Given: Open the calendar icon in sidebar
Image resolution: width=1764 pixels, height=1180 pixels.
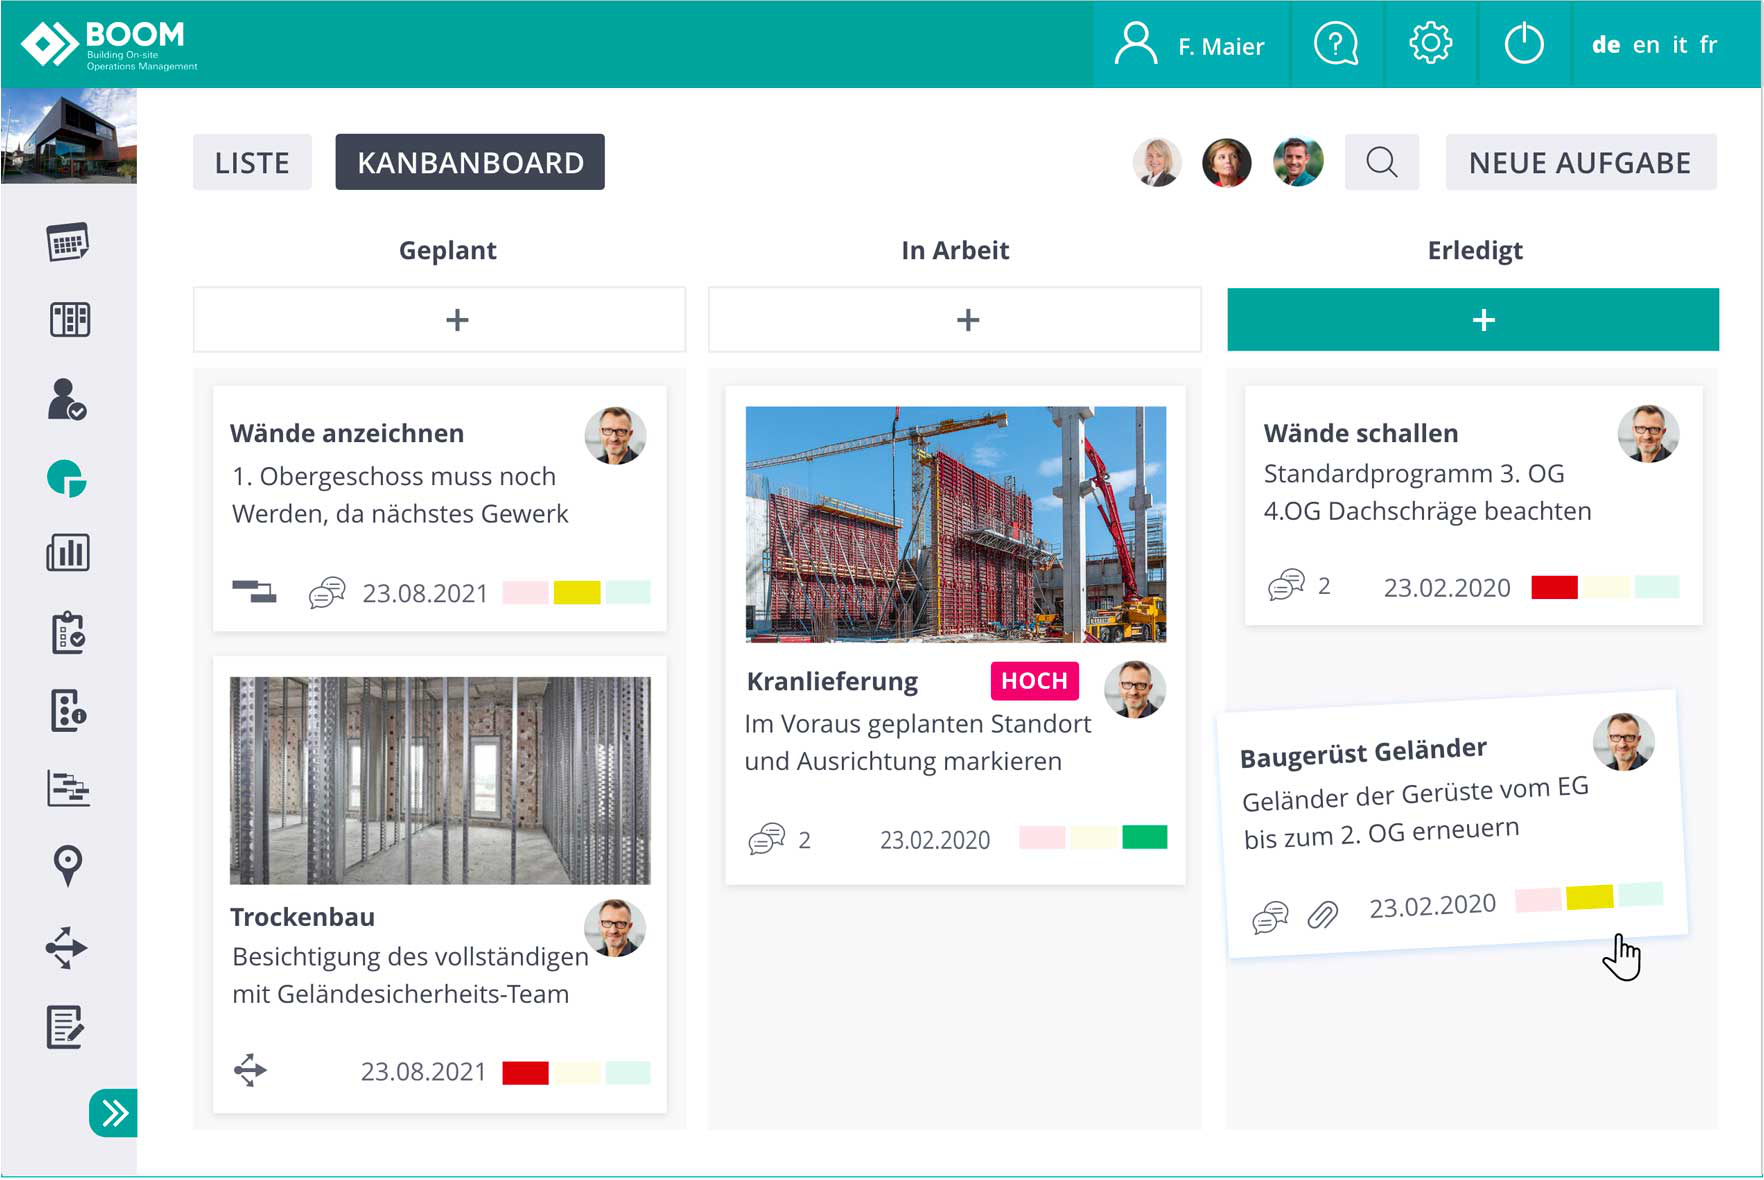Looking at the screenshot, I should point(67,242).
